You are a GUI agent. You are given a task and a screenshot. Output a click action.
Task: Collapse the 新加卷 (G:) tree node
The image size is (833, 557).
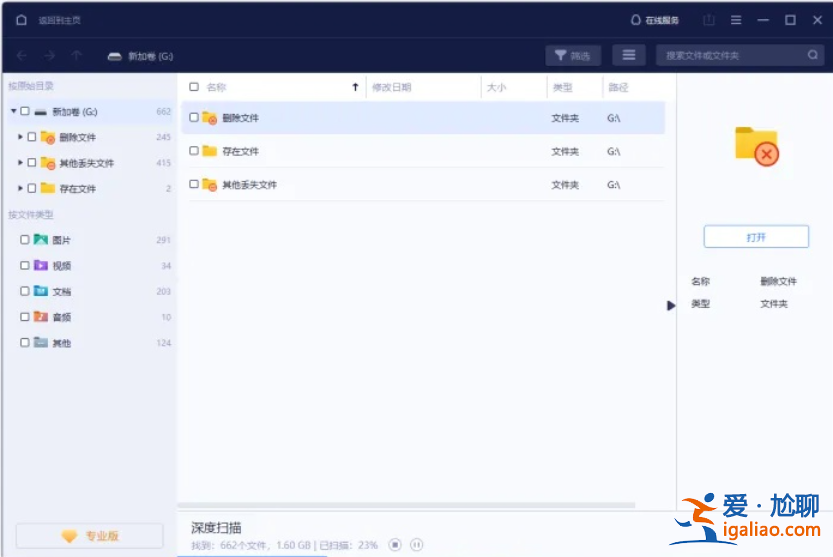pyautogui.click(x=13, y=111)
